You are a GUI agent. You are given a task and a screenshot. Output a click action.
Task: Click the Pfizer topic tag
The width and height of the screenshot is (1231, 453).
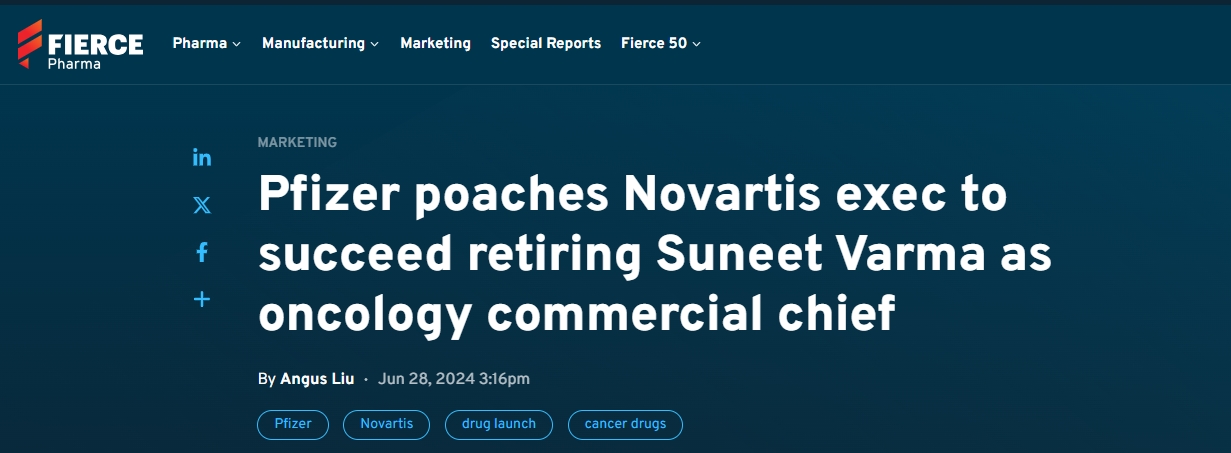293,424
